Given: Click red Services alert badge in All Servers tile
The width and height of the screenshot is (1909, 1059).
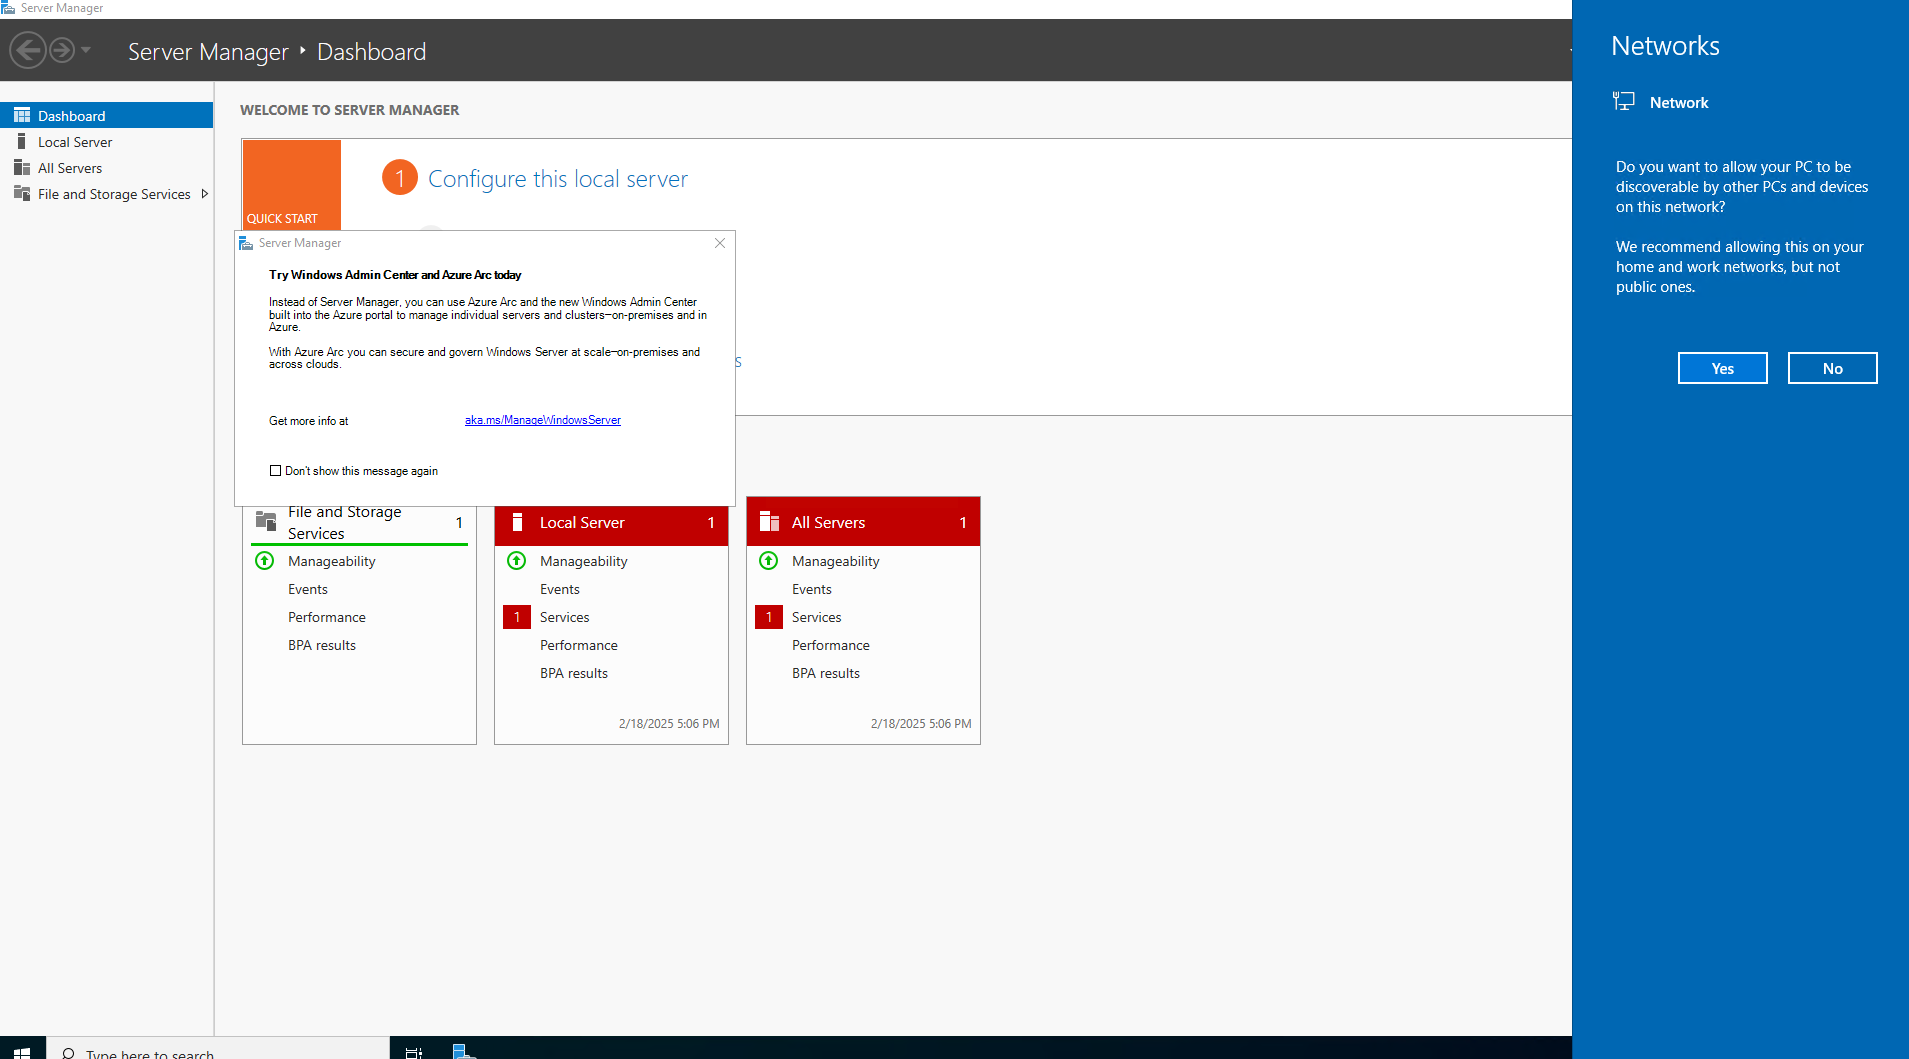Looking at the screenshot, I should coord(769,618).
